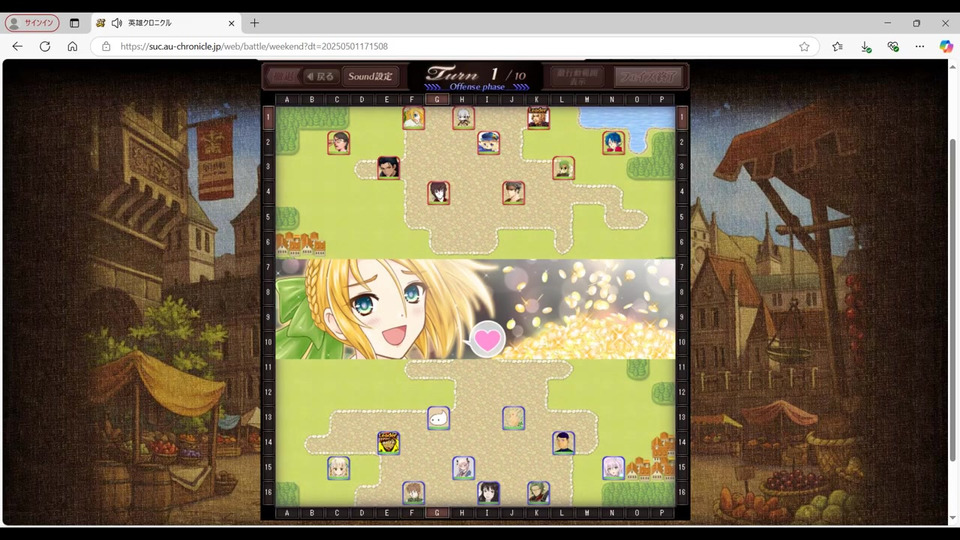Click the highlighted G column header at top
Viewport: 960px width, 540px height.
[x=437, y=99]
